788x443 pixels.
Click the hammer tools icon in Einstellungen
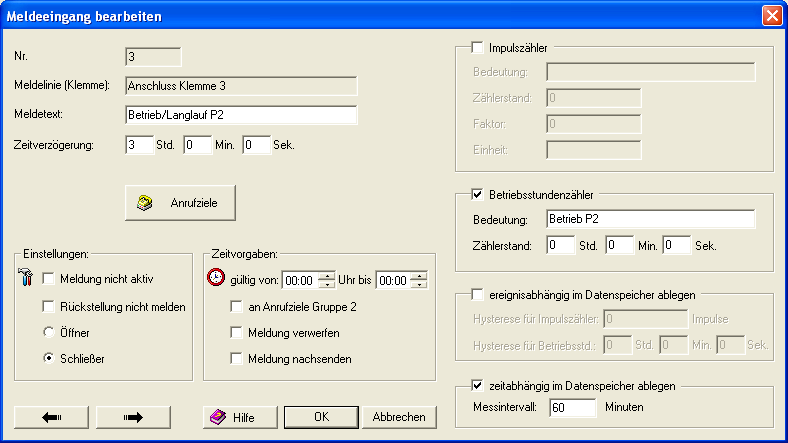click(27, 280)
